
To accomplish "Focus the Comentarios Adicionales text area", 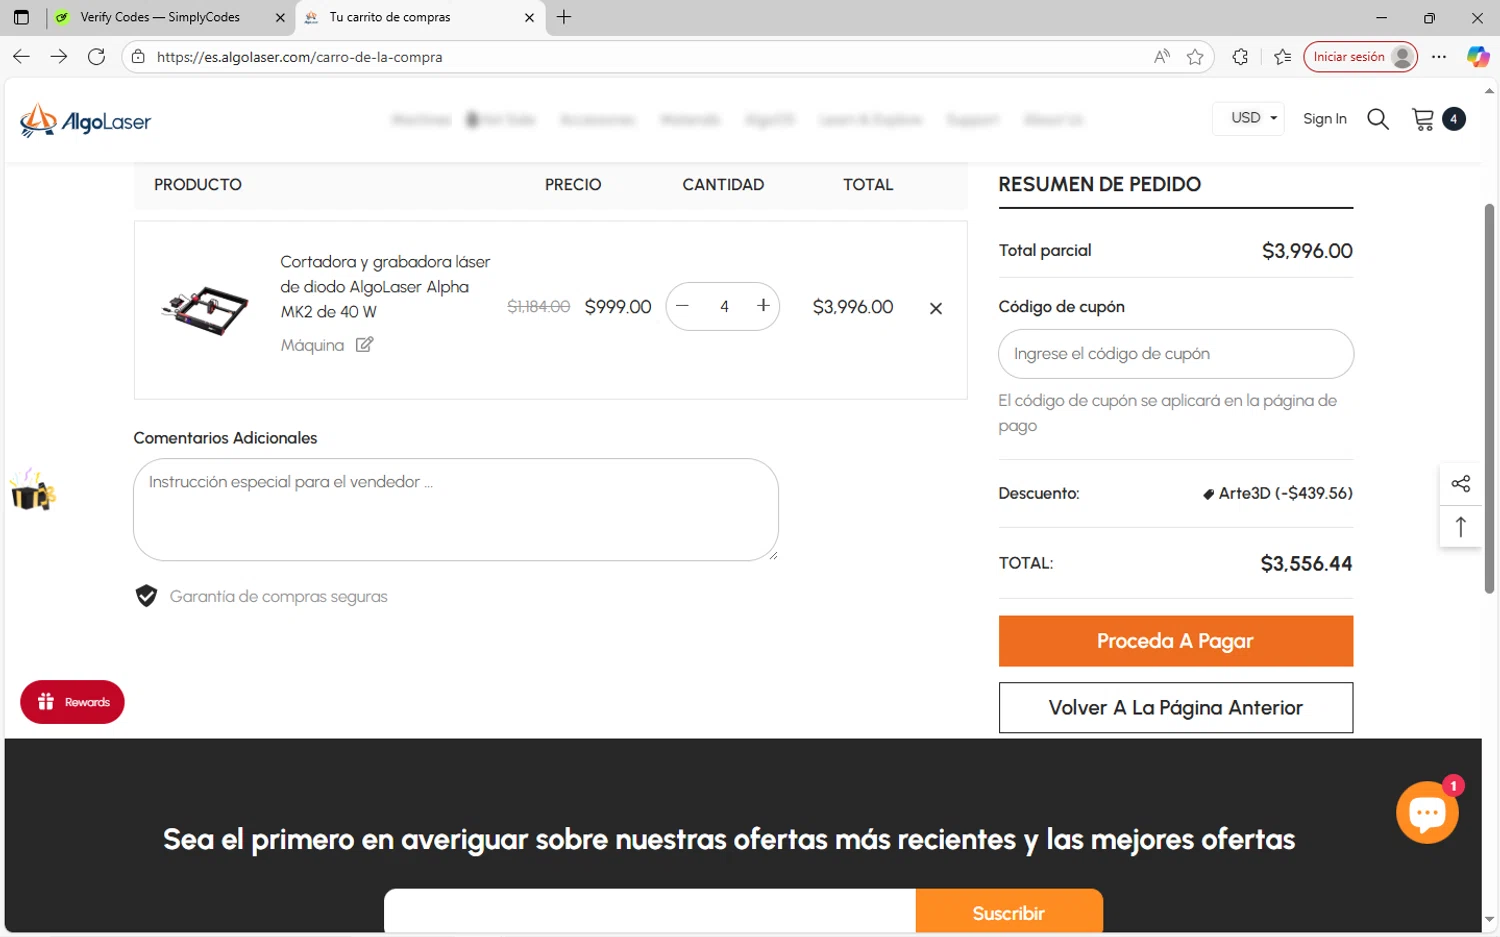I will 456,510.
